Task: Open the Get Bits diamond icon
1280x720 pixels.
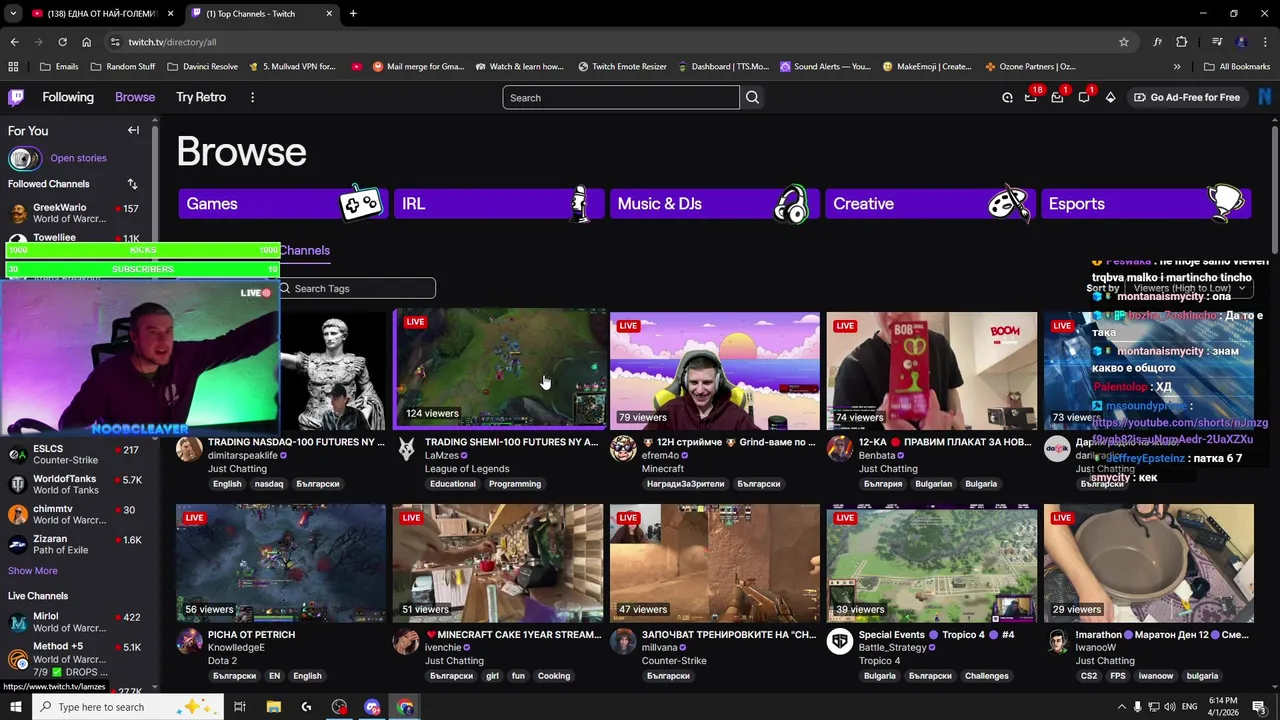Action: coord(1110,97)
